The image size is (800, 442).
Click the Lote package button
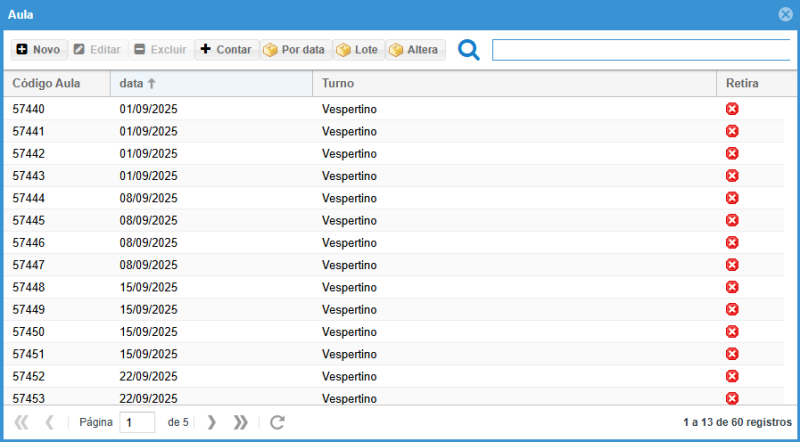[358, 50]
